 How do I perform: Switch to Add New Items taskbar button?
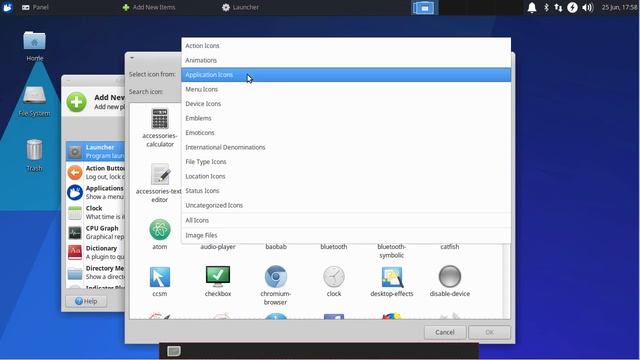point(149,7)
